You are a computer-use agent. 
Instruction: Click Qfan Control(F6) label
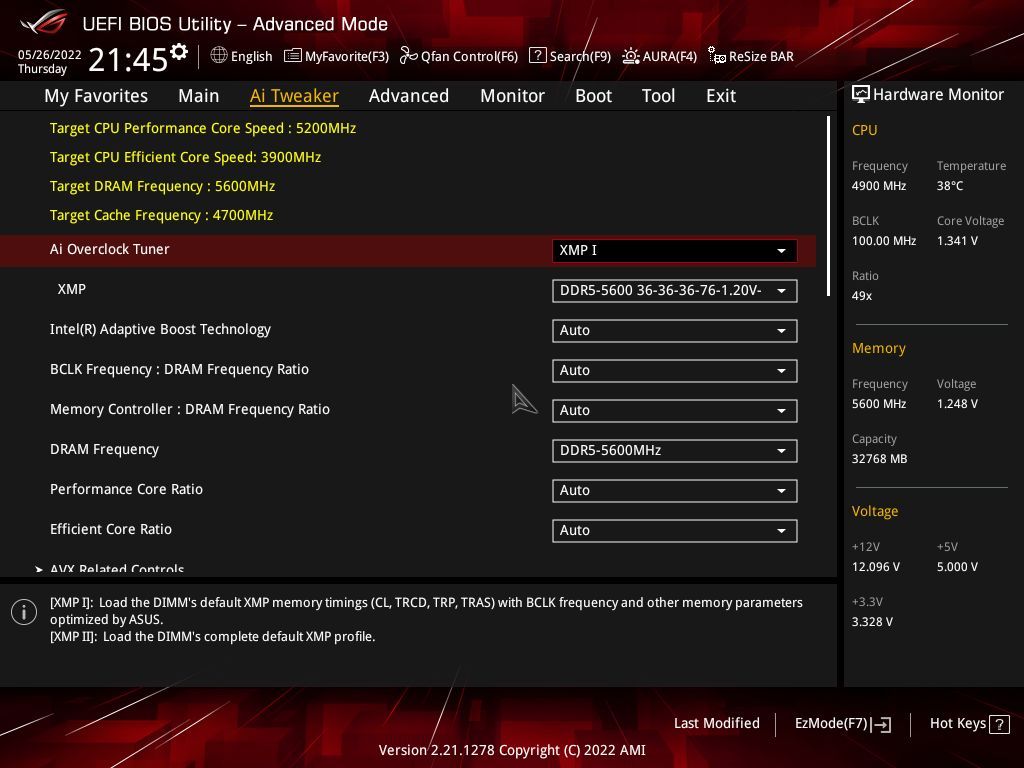(469, 57)
